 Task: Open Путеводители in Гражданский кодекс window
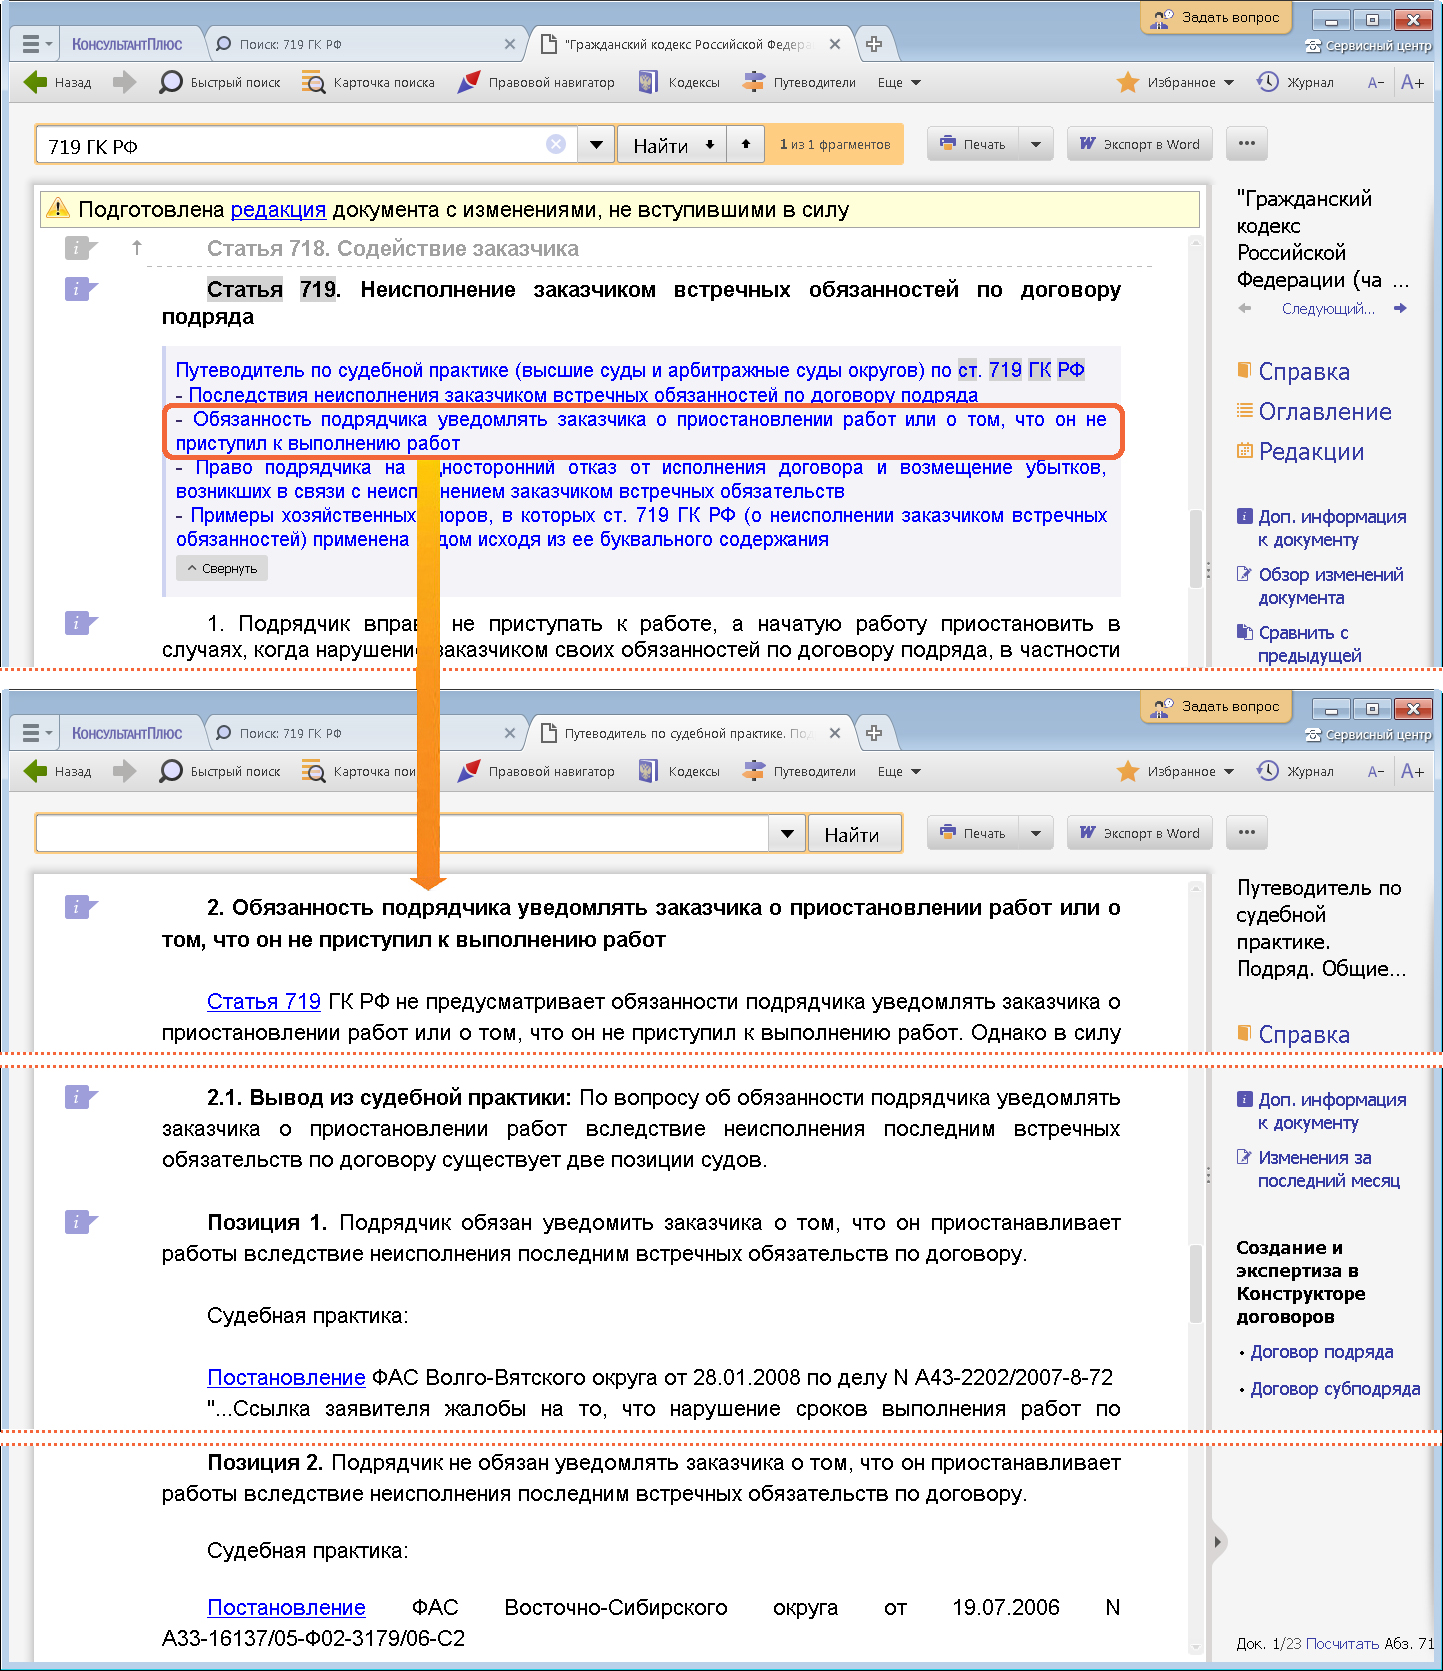799,82
